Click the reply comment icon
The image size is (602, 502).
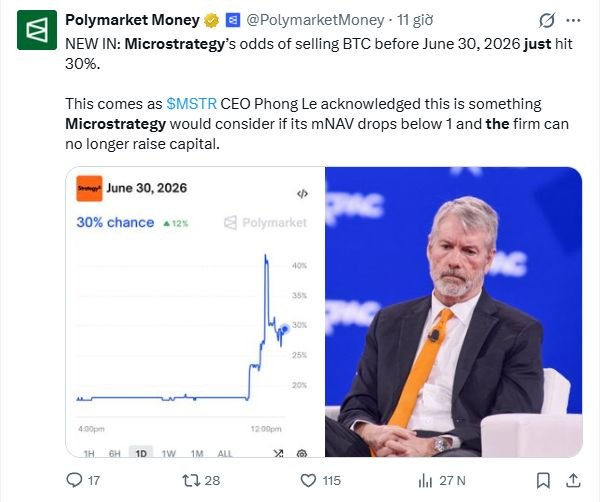click(74, 480)
